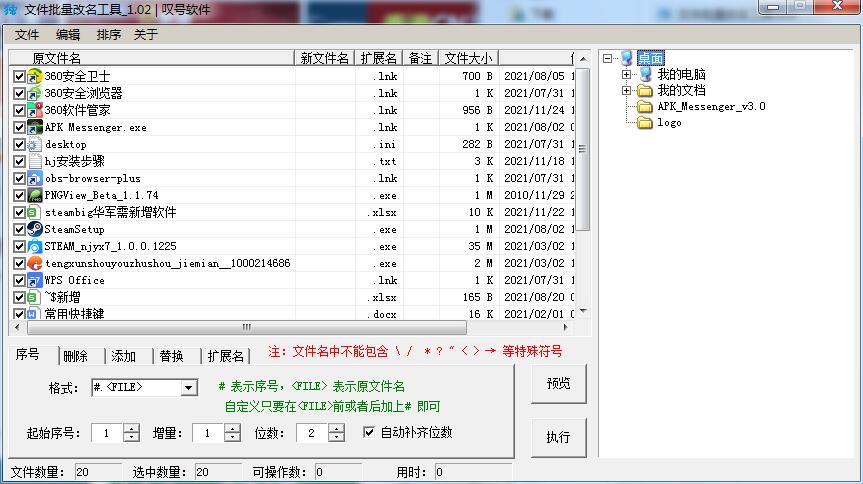Select the logo folder icon in tree

pyautogui.click(x=644, y=123)
